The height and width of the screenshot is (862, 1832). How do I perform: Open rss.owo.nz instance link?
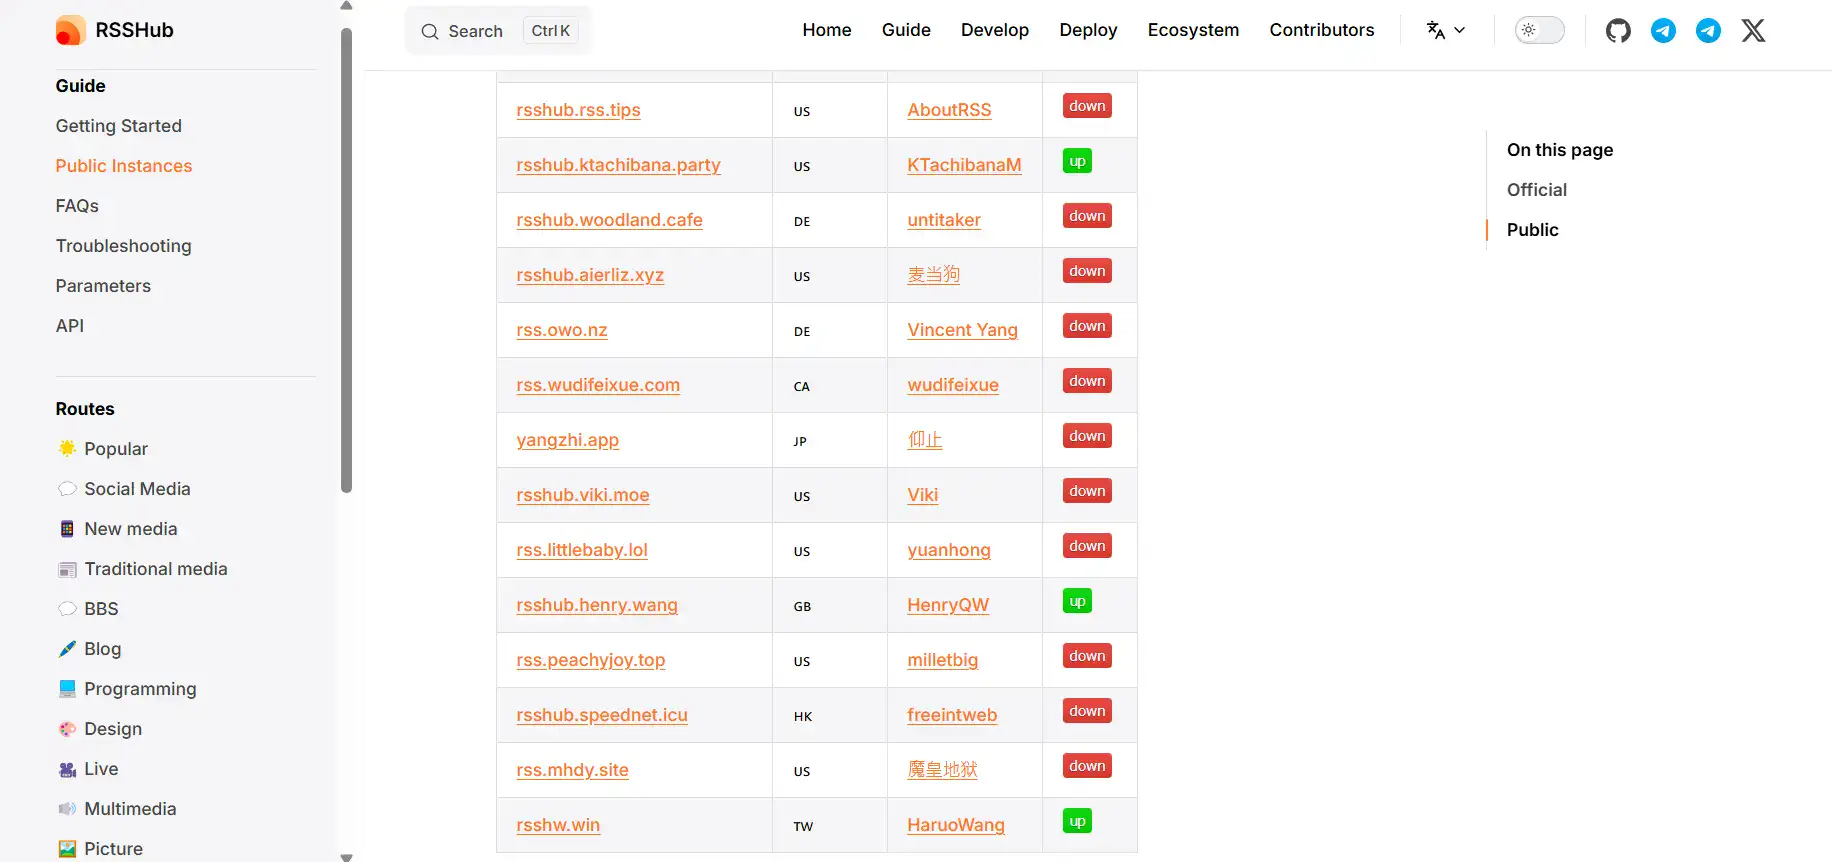point(562,330)
